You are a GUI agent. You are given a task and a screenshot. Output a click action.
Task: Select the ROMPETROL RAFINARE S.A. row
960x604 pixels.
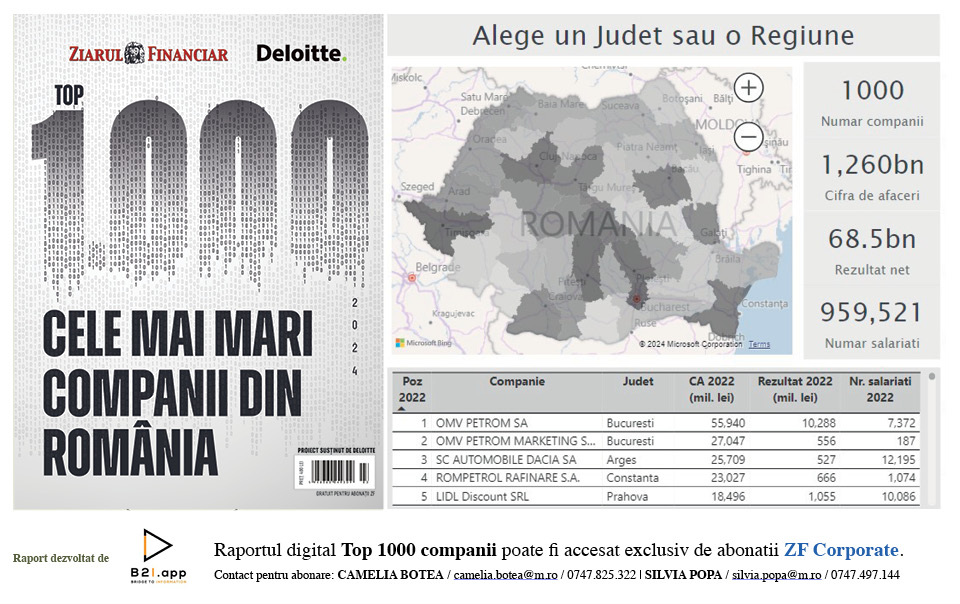[656, 478]
